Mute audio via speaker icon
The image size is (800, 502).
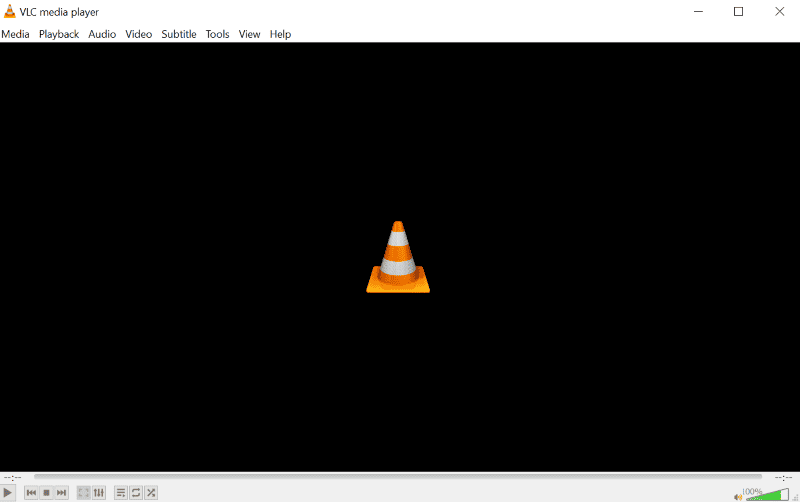(x=738, y=496)
